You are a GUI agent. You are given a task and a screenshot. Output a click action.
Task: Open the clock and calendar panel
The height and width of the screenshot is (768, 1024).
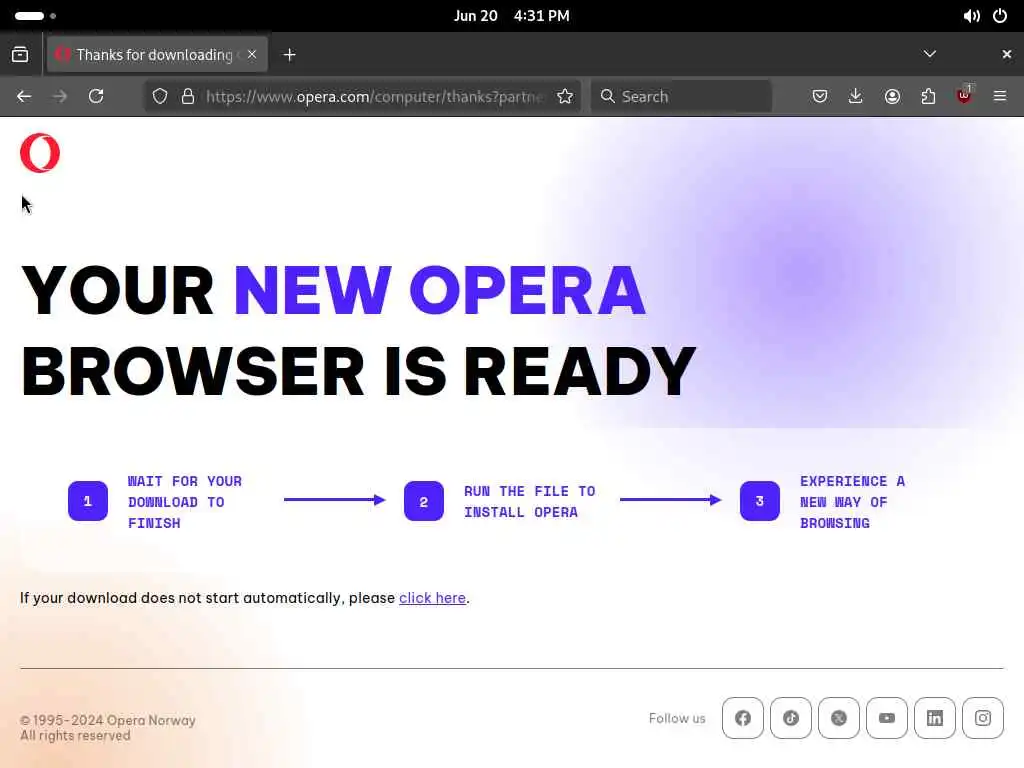(511, 16)
